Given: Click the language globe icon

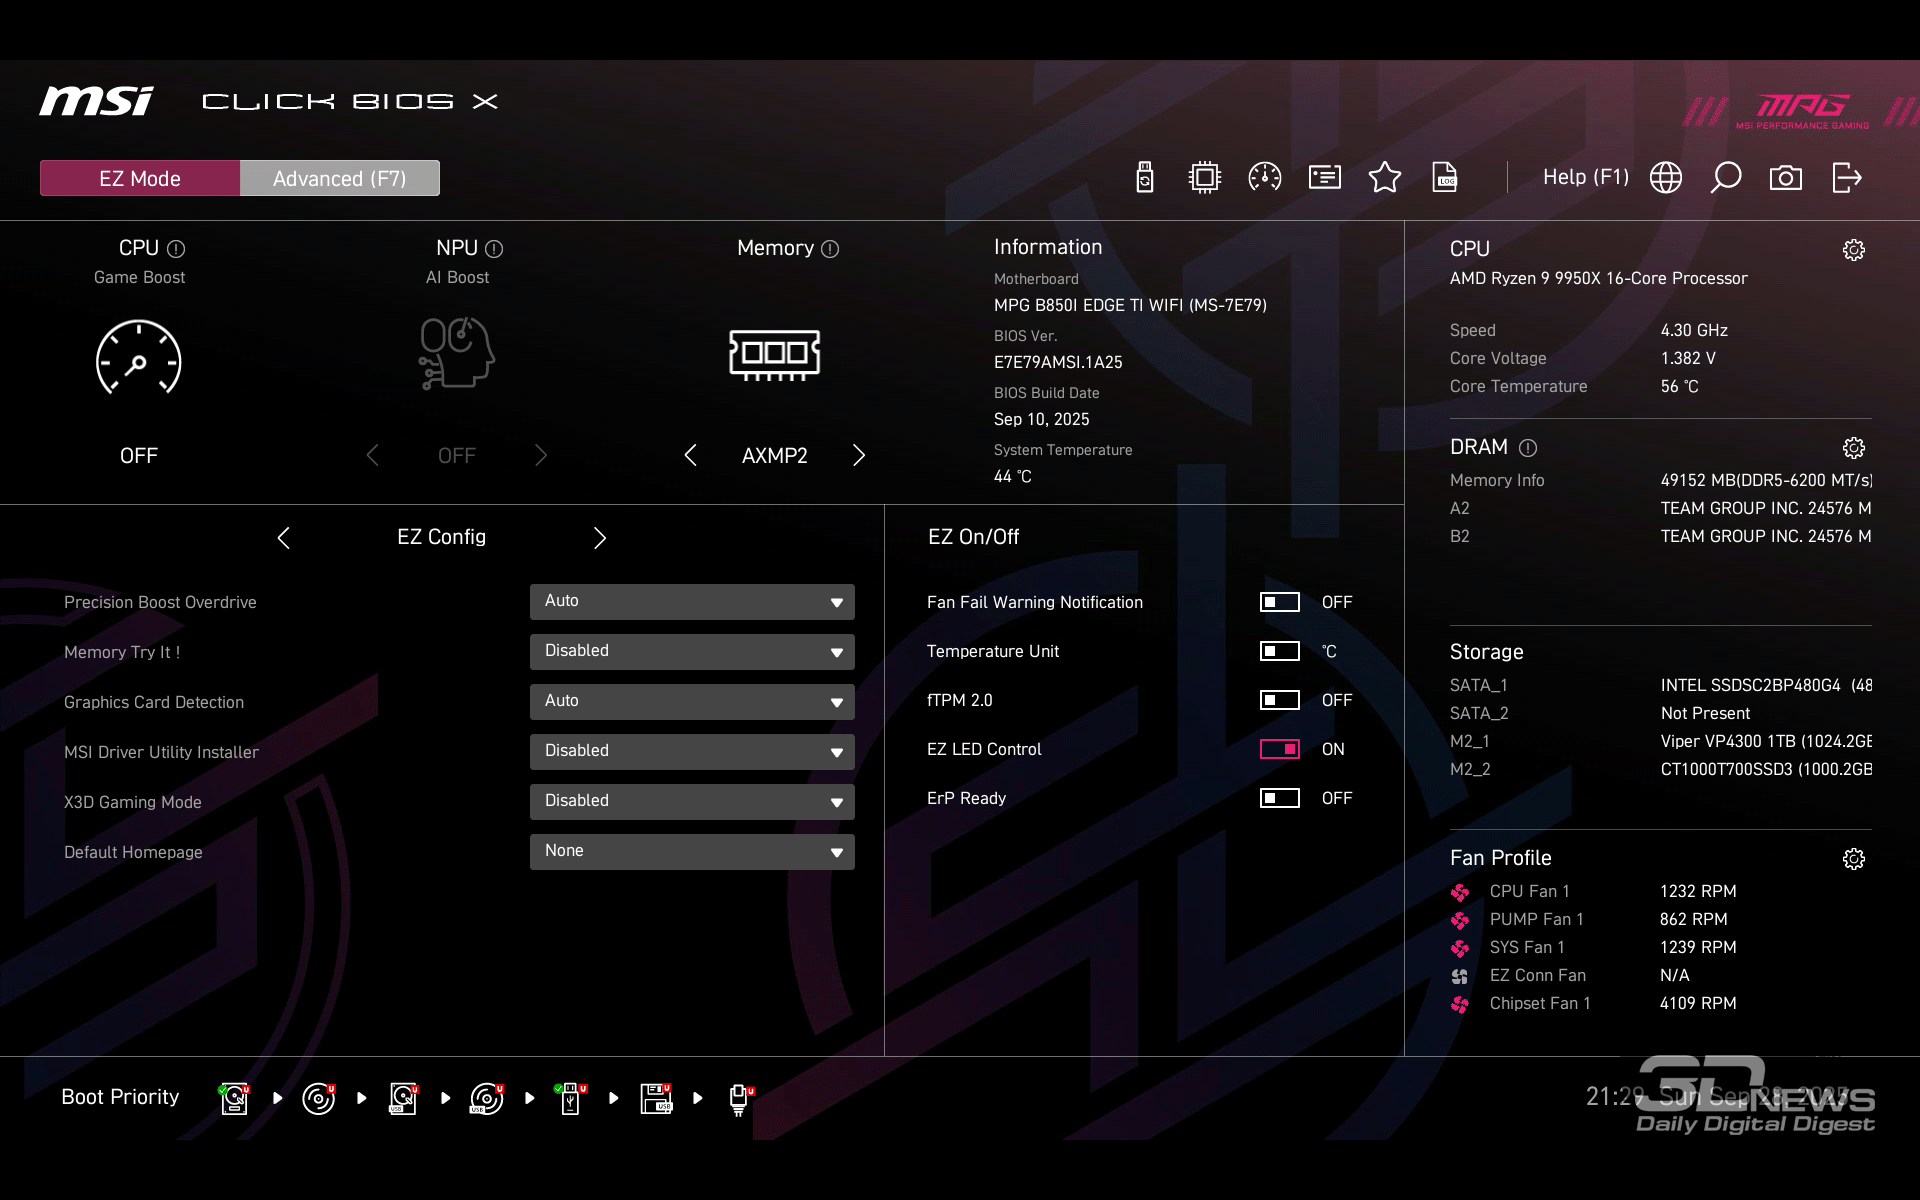Looking at the screenshot, I should [1665, 178].
